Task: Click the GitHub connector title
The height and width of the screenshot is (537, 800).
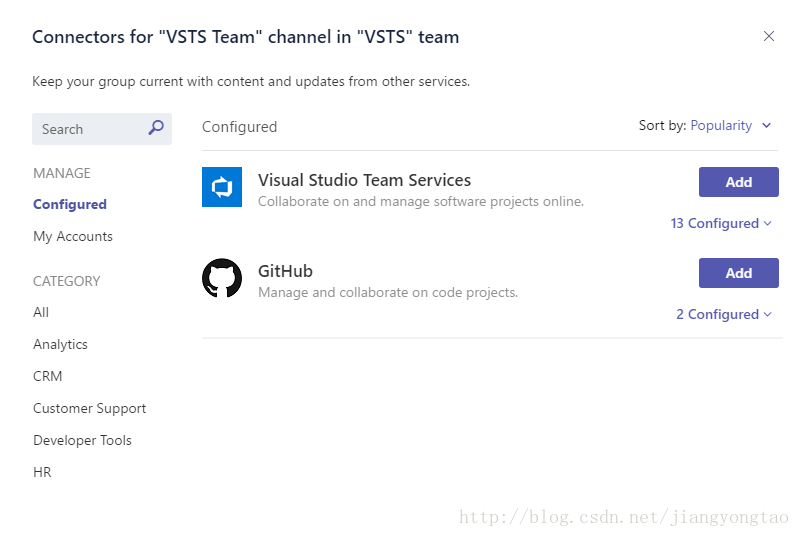Action: click(x=285, y=271)
